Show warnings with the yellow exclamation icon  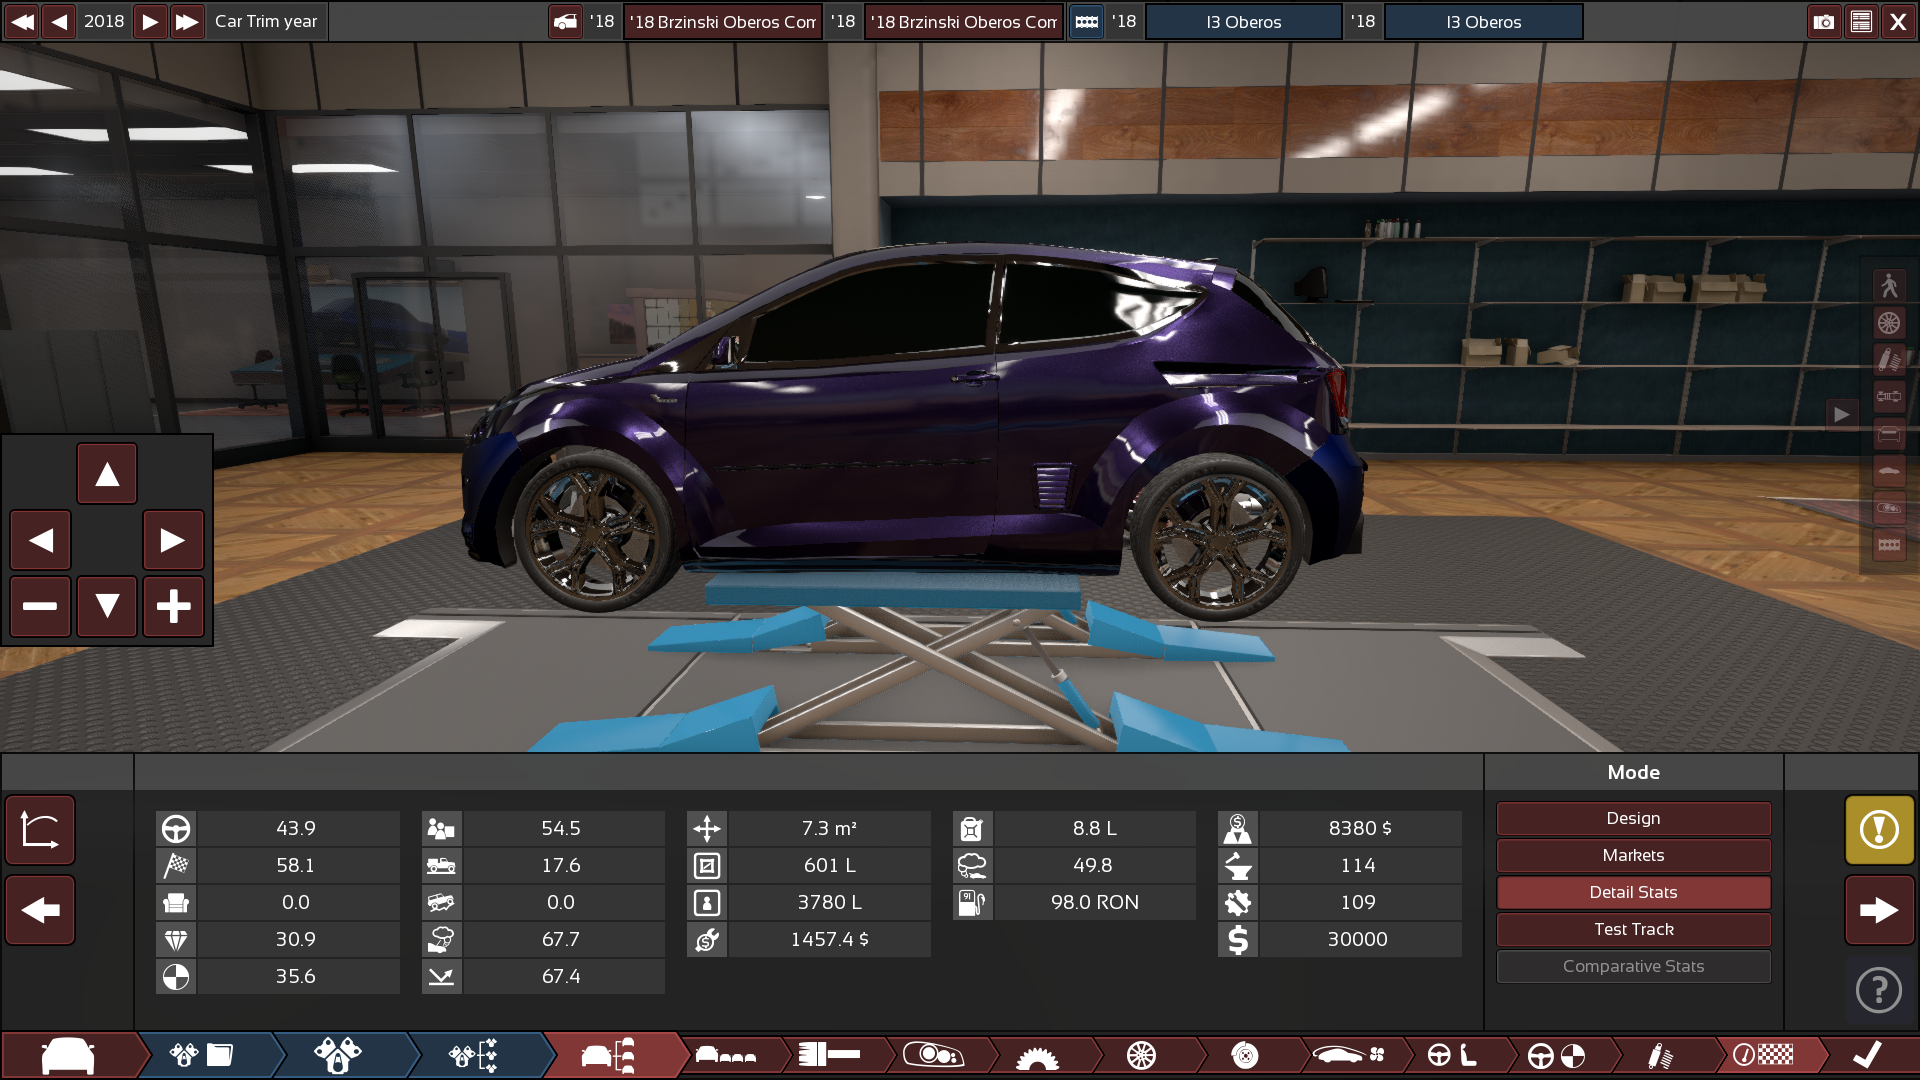tap(1879, 830)
